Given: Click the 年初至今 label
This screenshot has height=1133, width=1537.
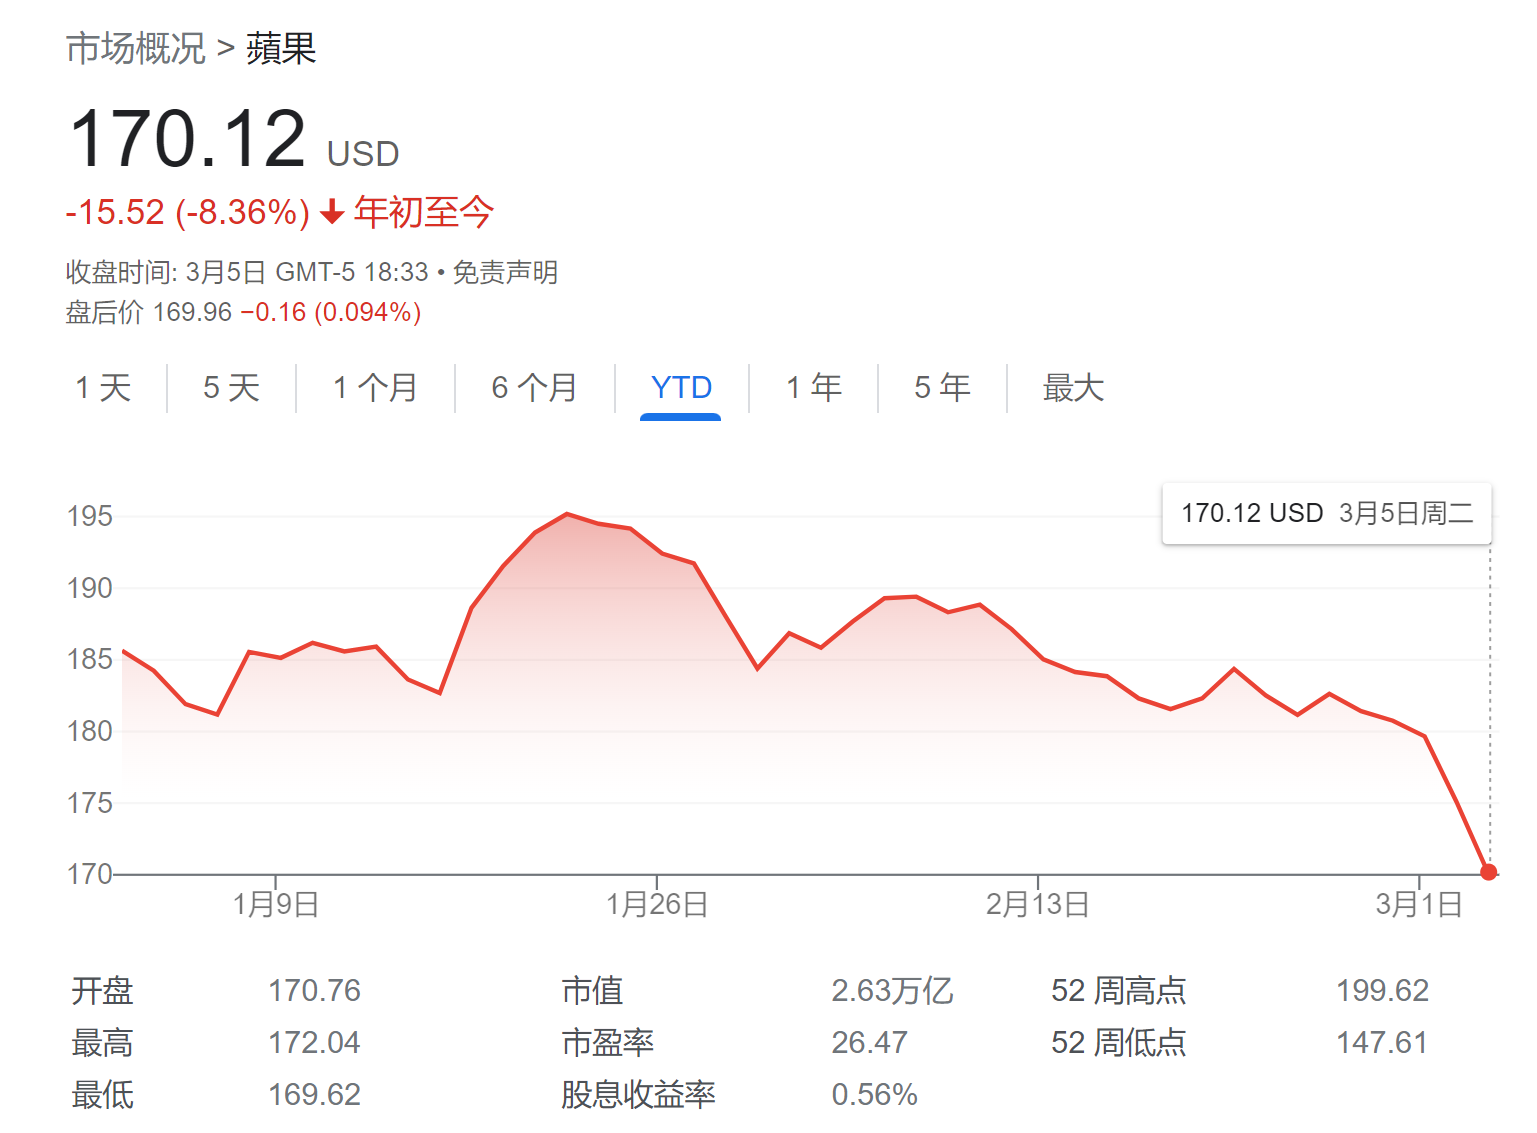Looking at the screenshot, I should tap(424, 212).
